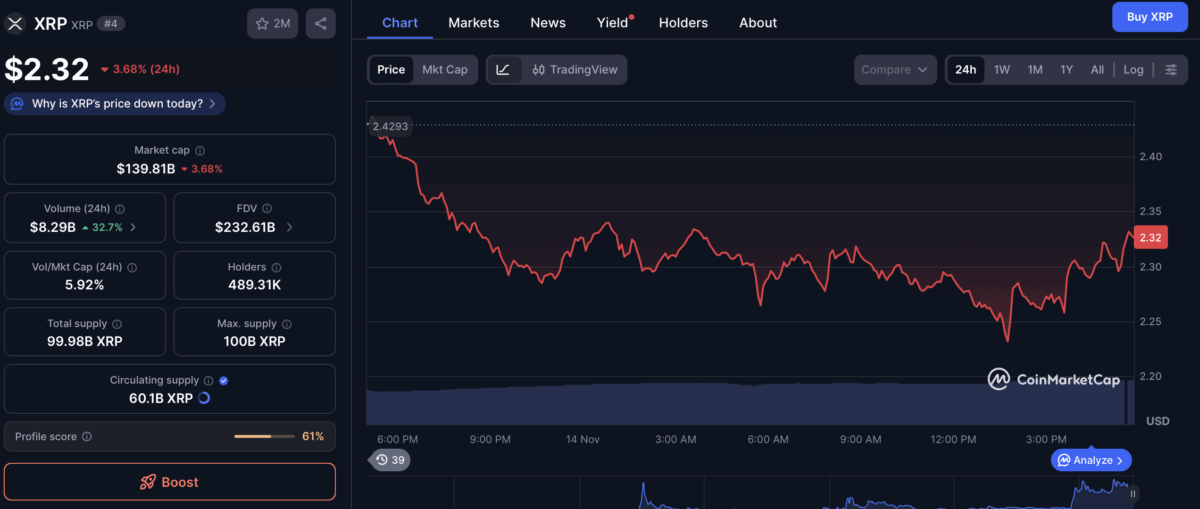Viewport: 1200px width, 509px height.
Task: Click the history clock badge showing 39
Action: tap(390, 460)
